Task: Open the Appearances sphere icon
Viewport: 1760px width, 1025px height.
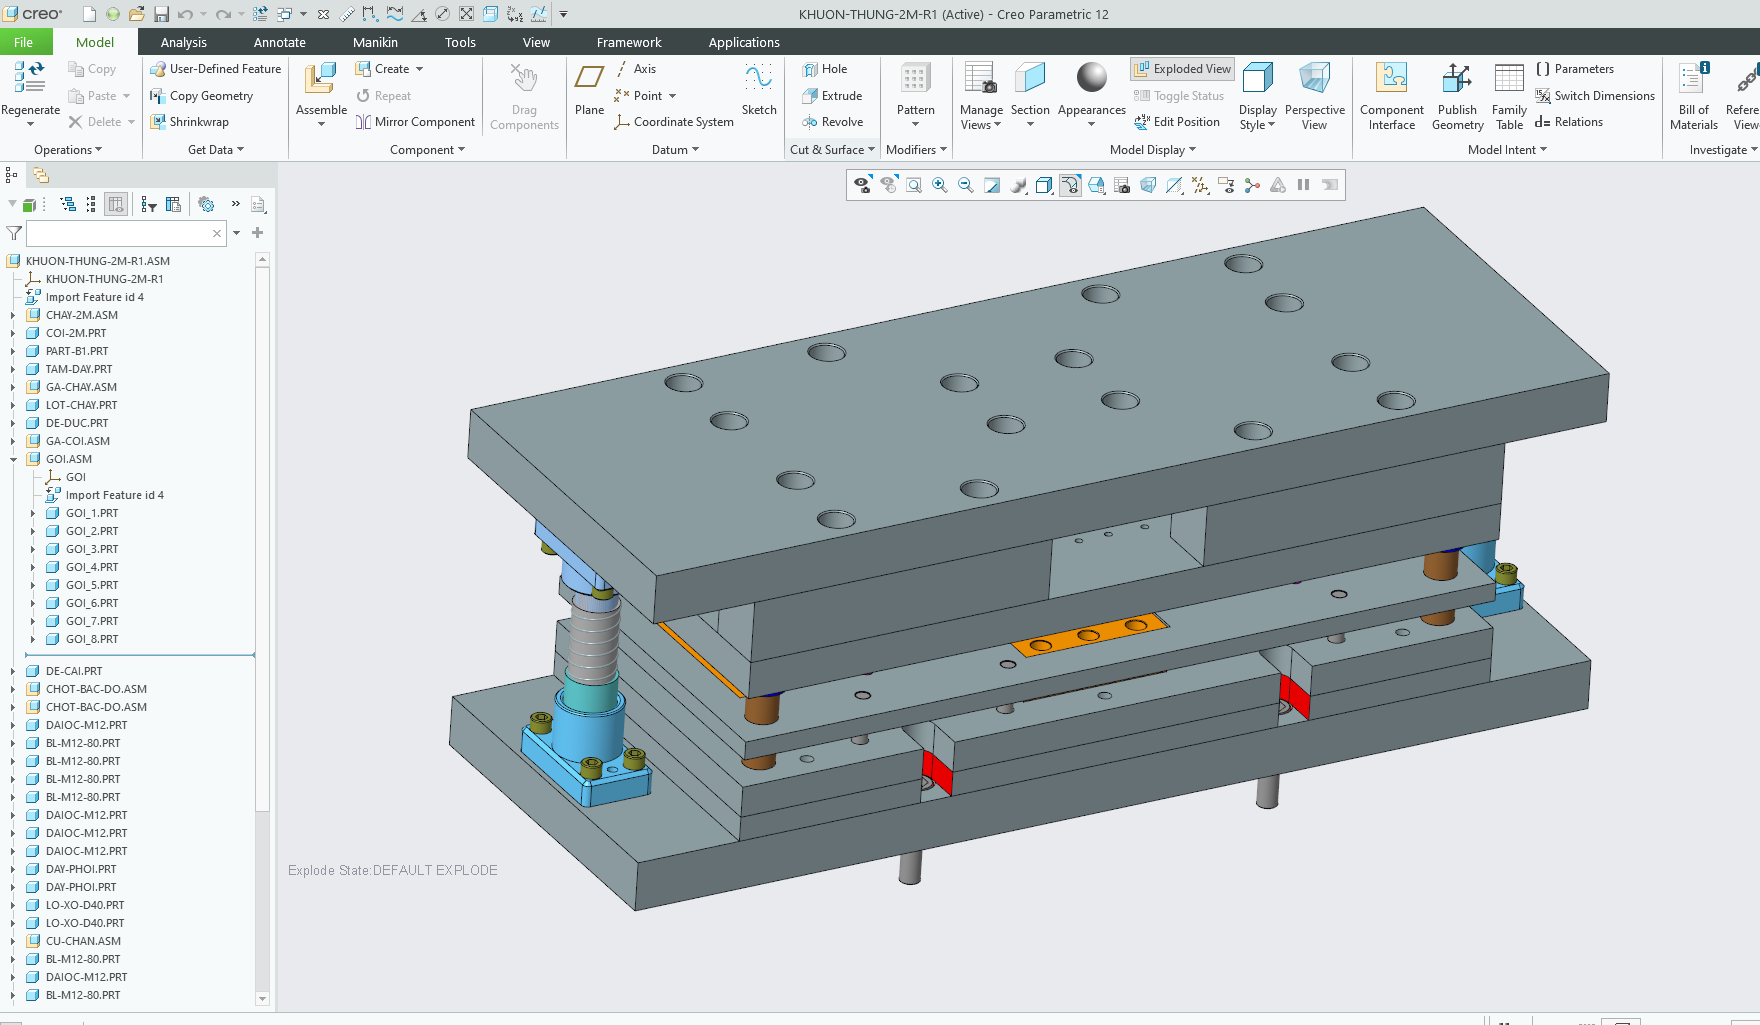Action: pyautogui.click(x=1091, y=78)
